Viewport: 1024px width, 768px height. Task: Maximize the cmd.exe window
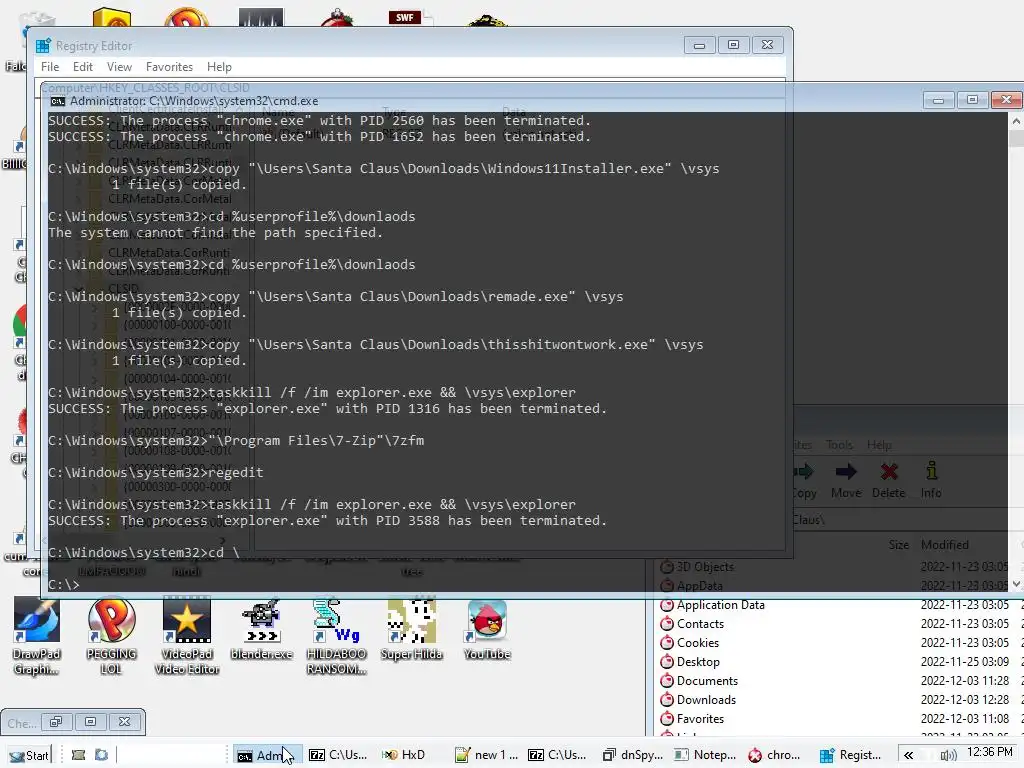[x=972, y=100]
